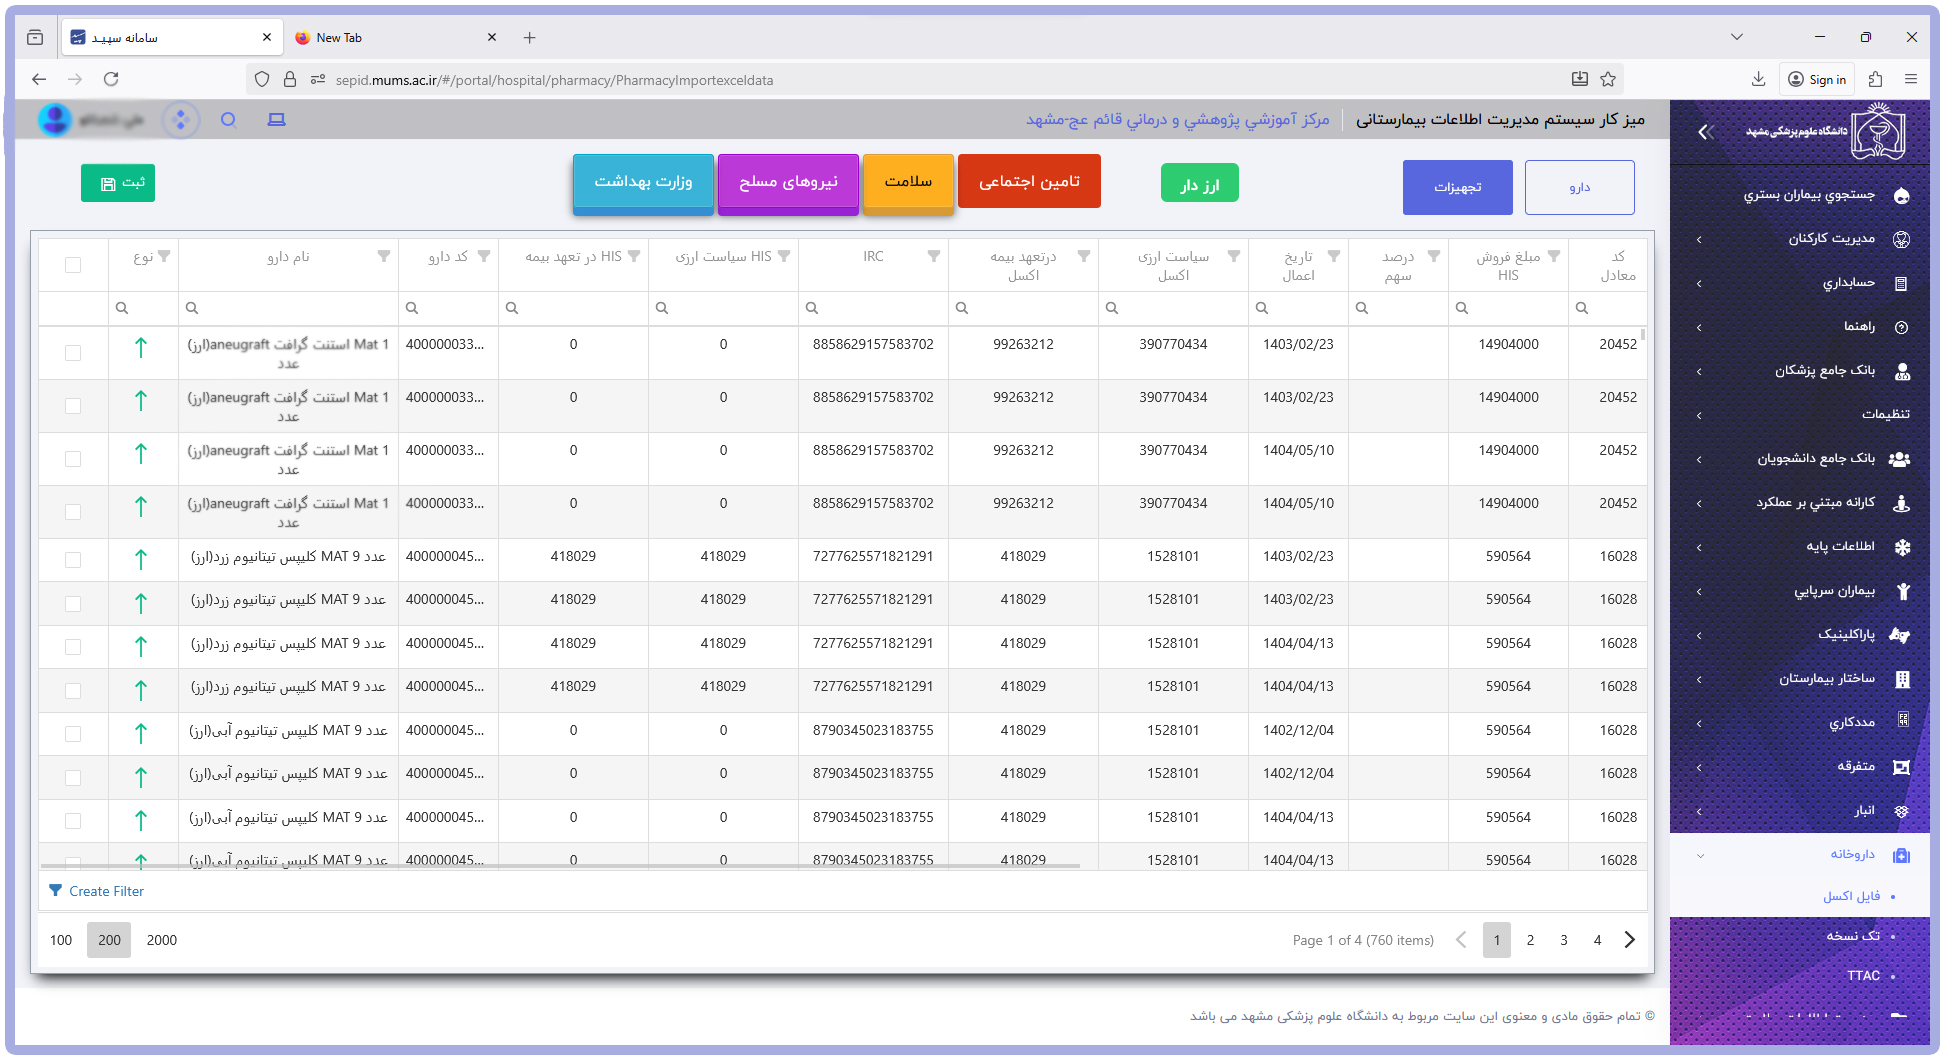Switch to the تجهیزات tab
This screenshot has width=1947, height=1063.
coord(1458,187)
